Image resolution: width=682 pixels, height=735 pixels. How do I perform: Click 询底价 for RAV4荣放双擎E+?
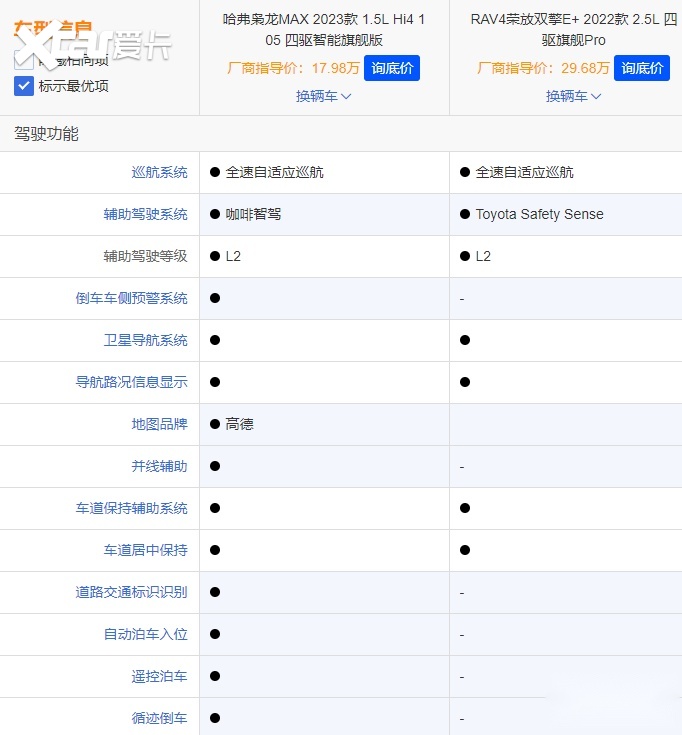(x=641, y=68)
